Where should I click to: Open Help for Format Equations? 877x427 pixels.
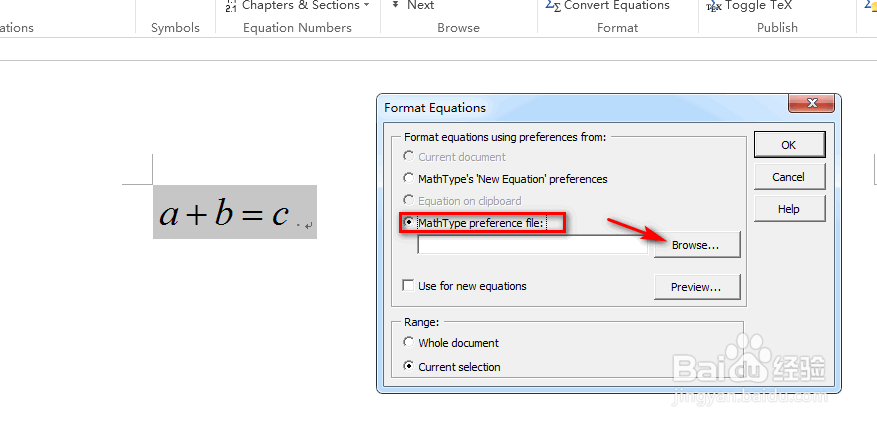[x=789, y=209]
